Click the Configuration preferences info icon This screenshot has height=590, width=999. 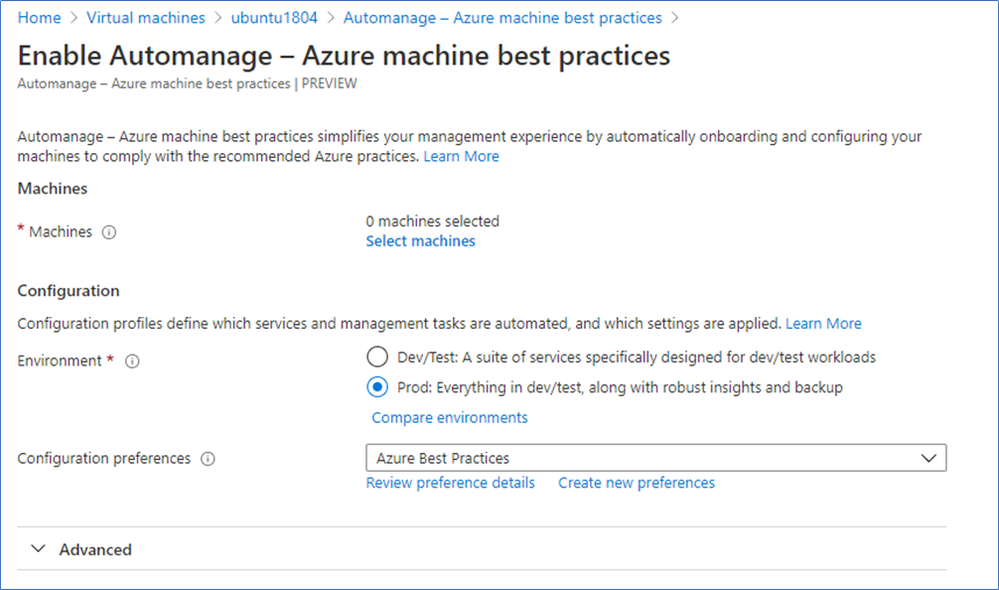click(208, 459)
